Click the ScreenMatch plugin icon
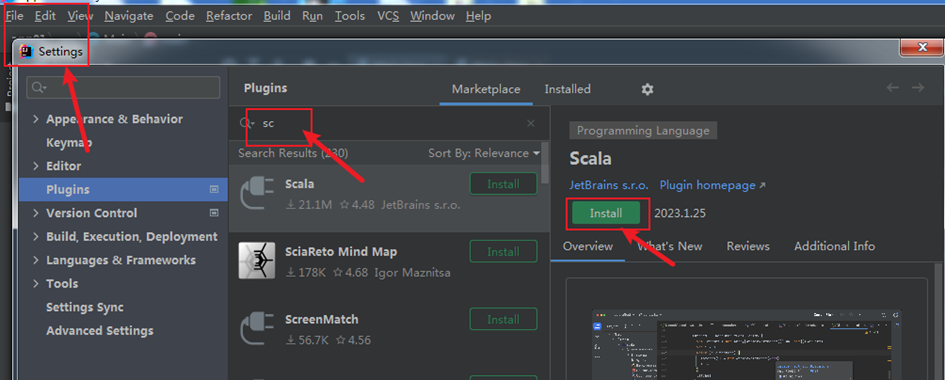This screenshot has width=945, height=380. coord(257,329)
